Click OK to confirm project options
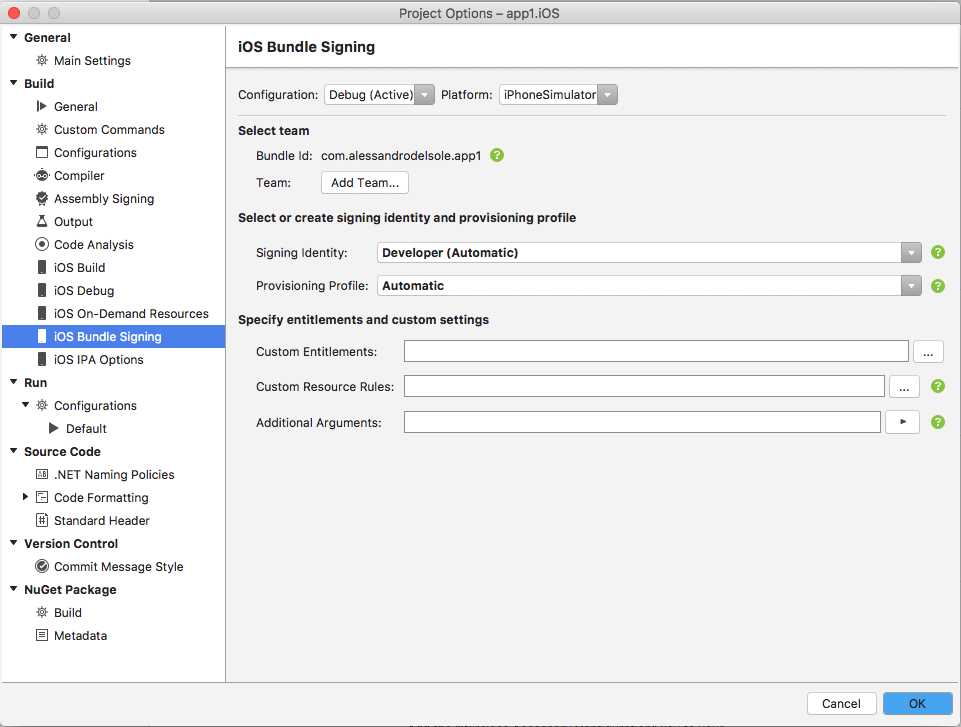 917,703
